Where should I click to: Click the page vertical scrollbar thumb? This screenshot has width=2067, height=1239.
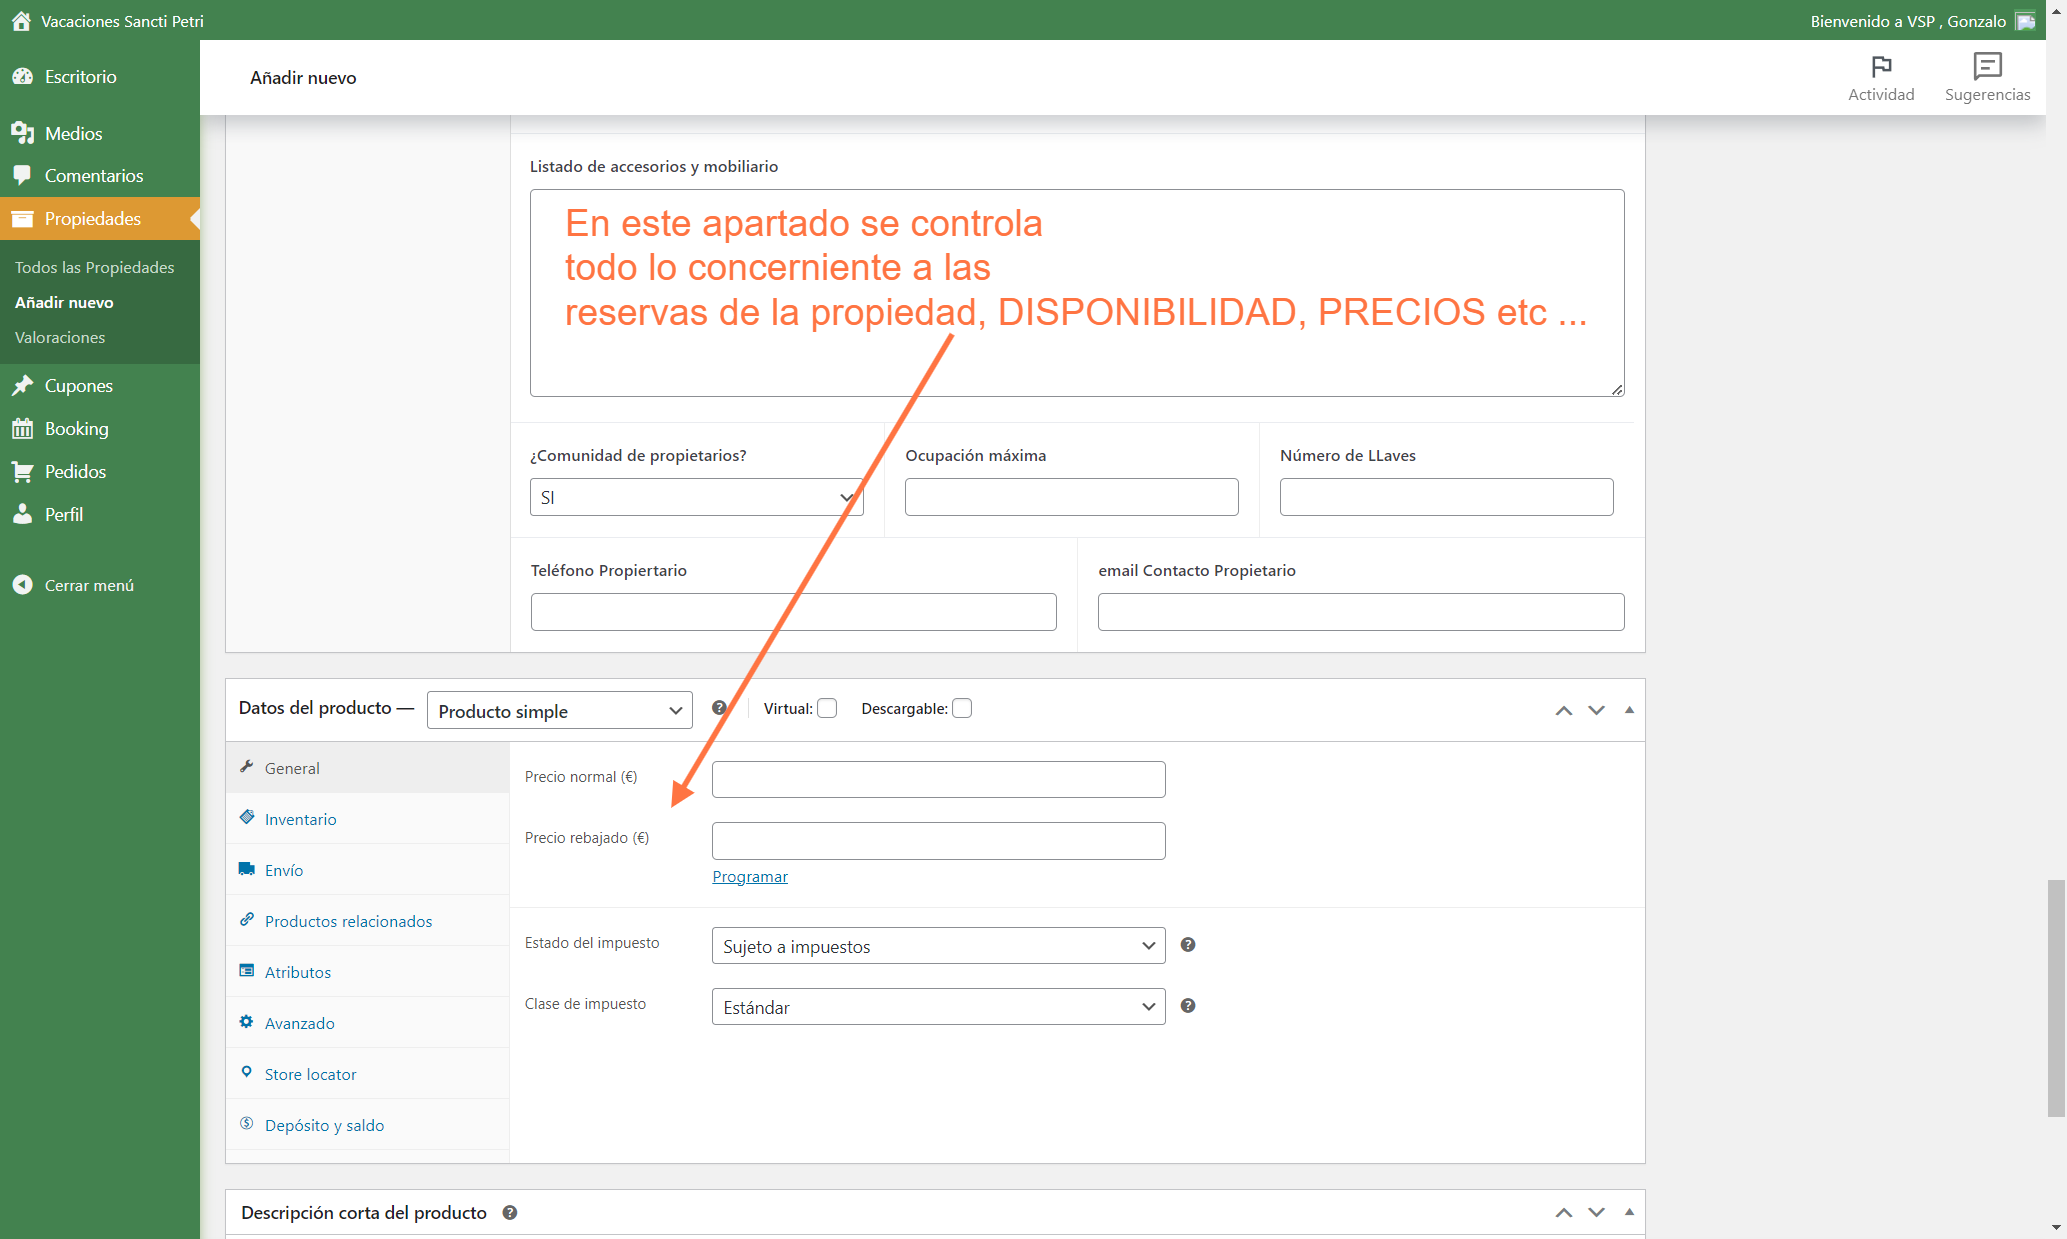(x=2056, y=998)
